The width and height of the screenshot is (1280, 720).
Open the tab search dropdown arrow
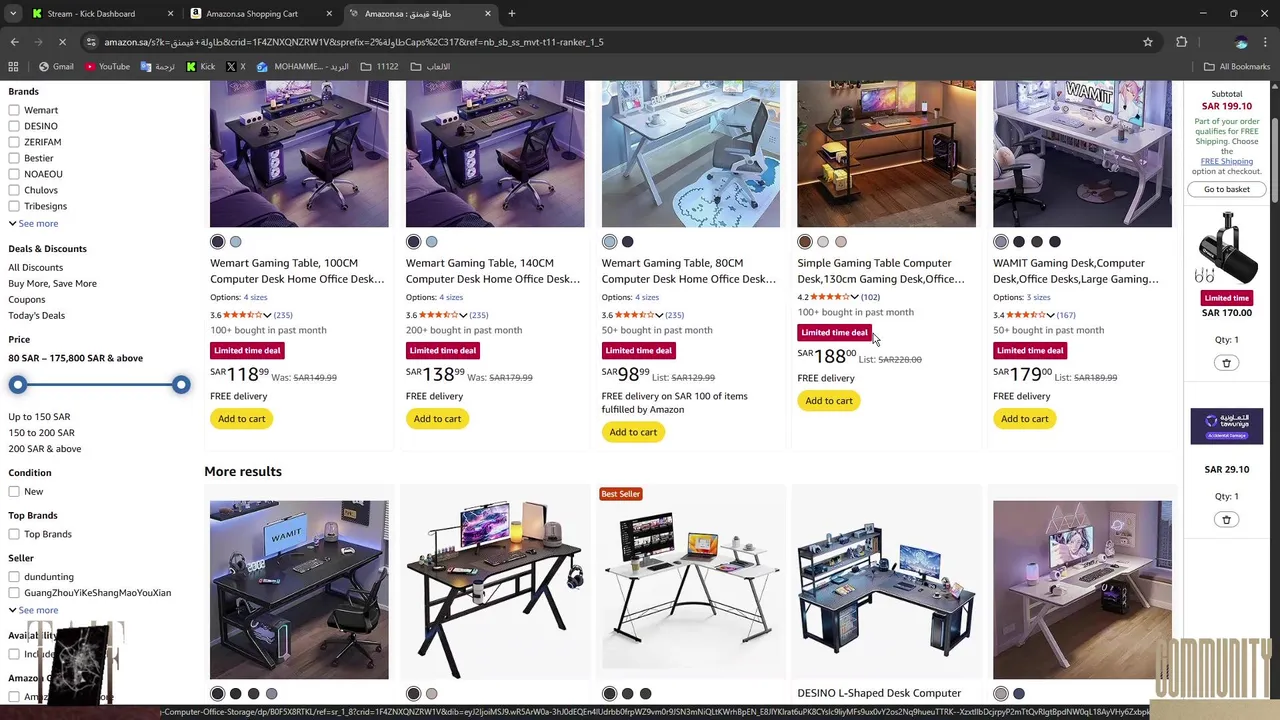click(14, 14)
